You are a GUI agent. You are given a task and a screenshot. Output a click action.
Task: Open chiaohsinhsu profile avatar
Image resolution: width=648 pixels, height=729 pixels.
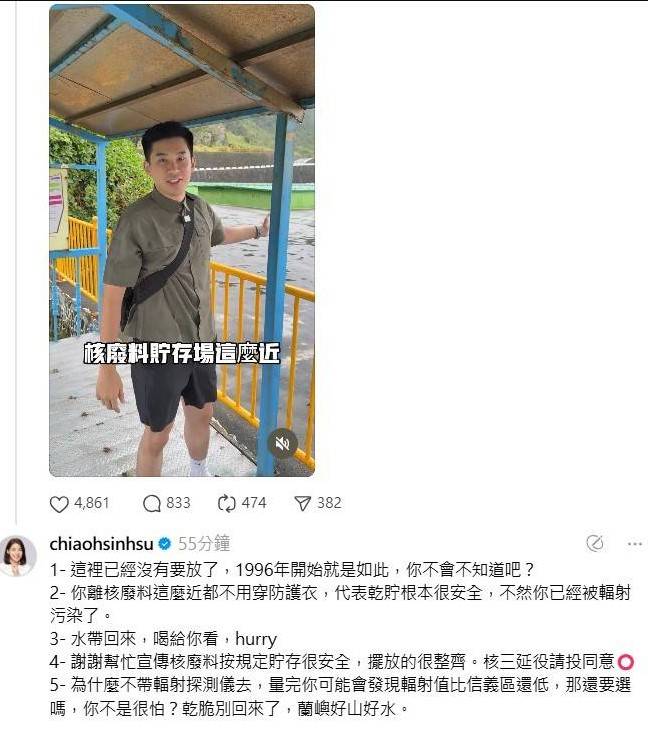tap(18, 555)
